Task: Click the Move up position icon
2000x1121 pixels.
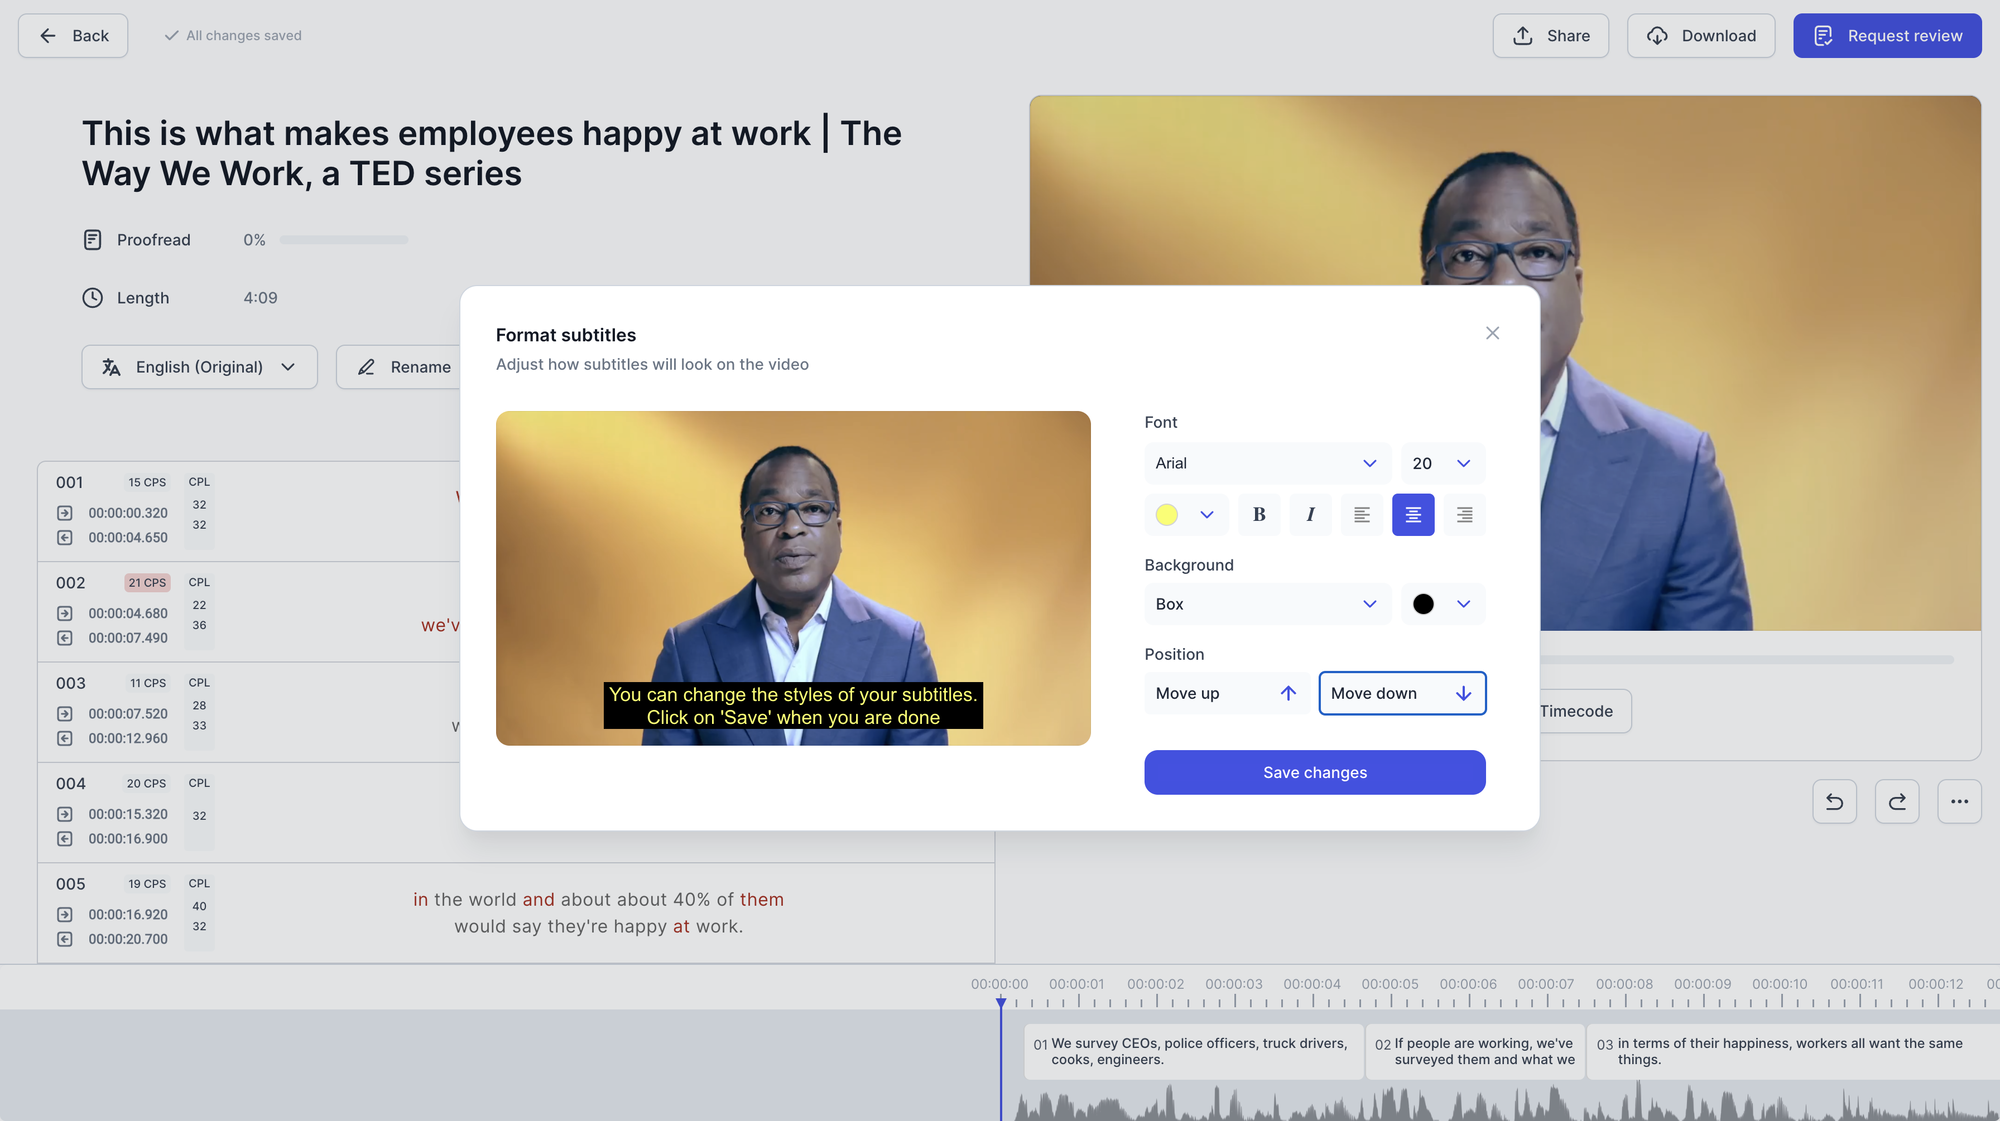Action: (1288, 692)
